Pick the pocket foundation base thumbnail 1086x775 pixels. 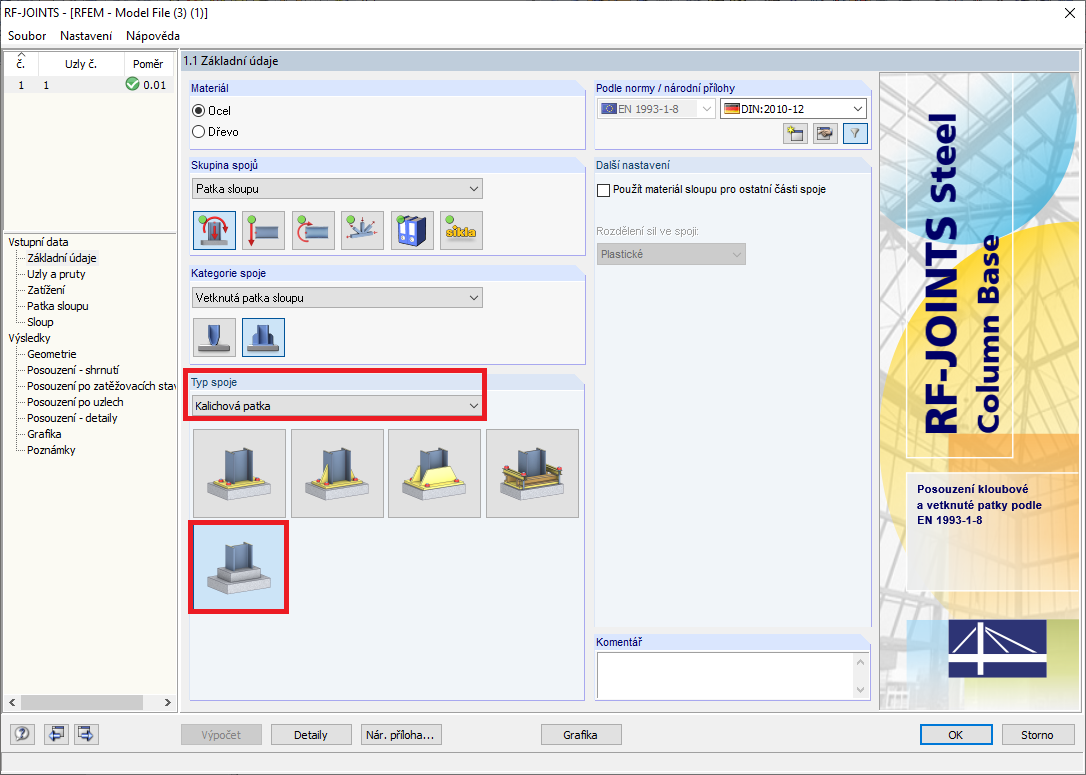click(x=239, y=567)
